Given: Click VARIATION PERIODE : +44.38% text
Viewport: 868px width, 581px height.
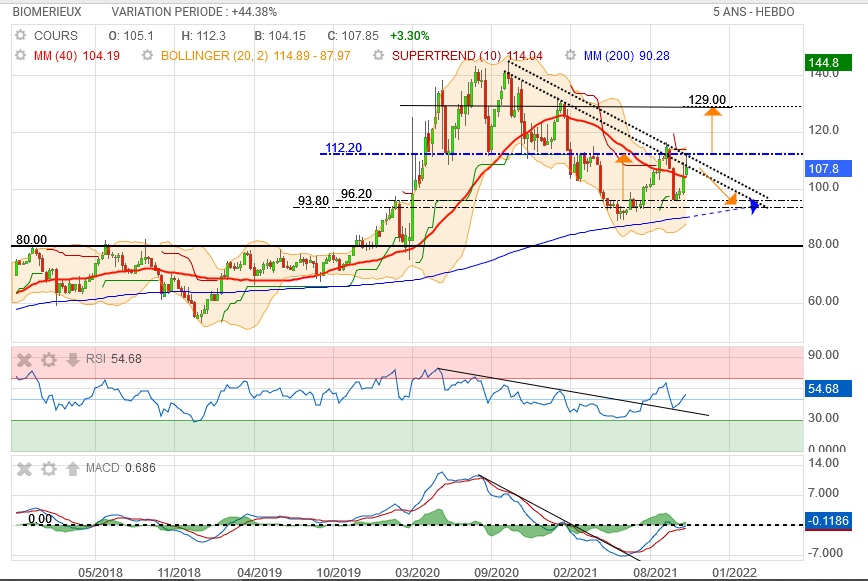Looking at the screenshot, I should click(194, 12).
